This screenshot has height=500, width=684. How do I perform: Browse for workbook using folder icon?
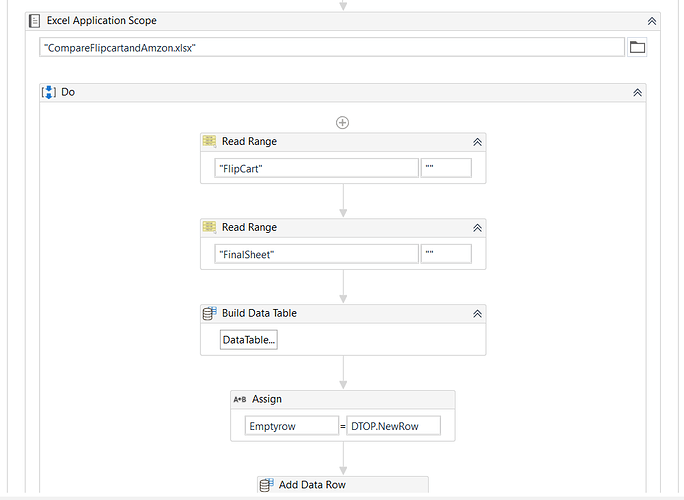(x=637, y=47)
